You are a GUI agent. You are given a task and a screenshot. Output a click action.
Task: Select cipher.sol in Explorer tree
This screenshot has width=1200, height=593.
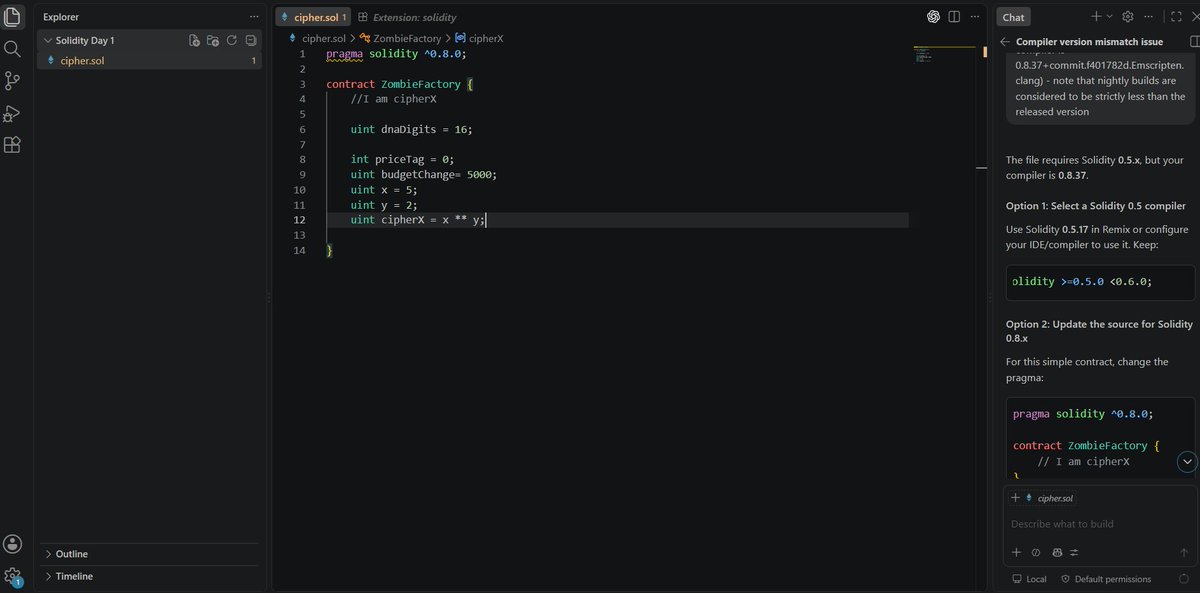pyautogui.click(x=150, y=61)
